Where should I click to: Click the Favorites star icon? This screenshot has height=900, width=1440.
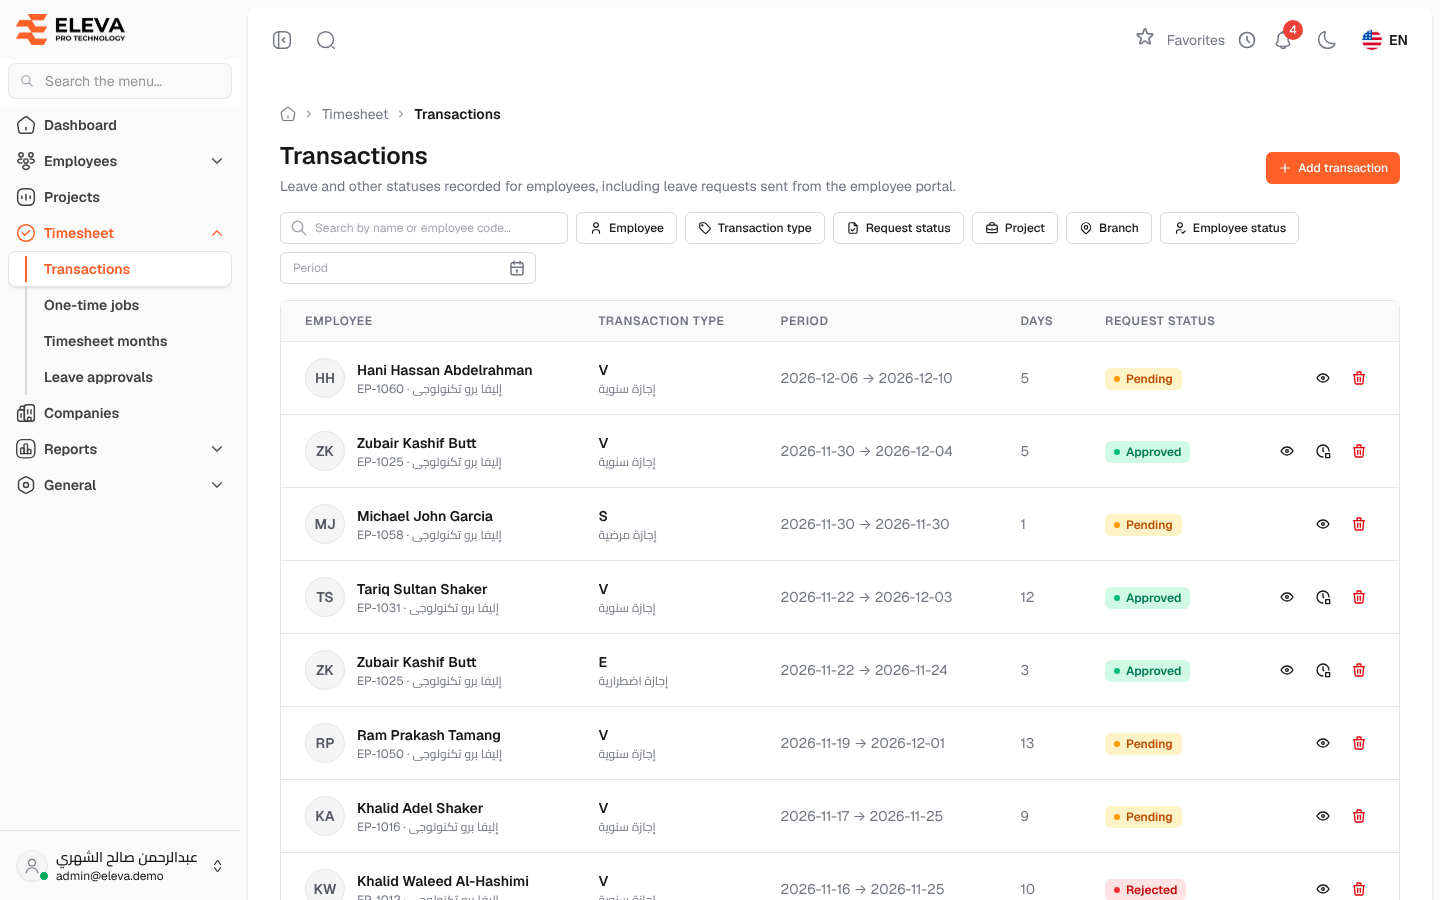pyautogui.click(x=1145, y=37)
